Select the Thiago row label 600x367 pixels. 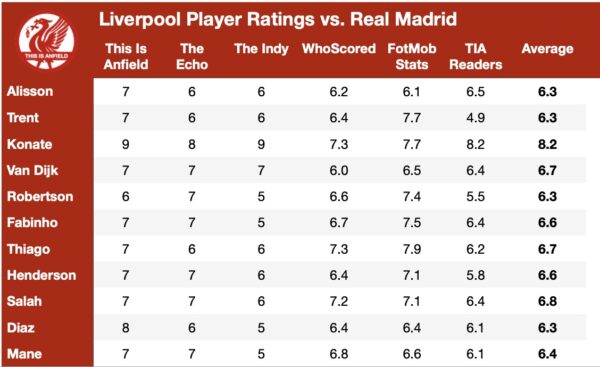click(x=28, y=249)
